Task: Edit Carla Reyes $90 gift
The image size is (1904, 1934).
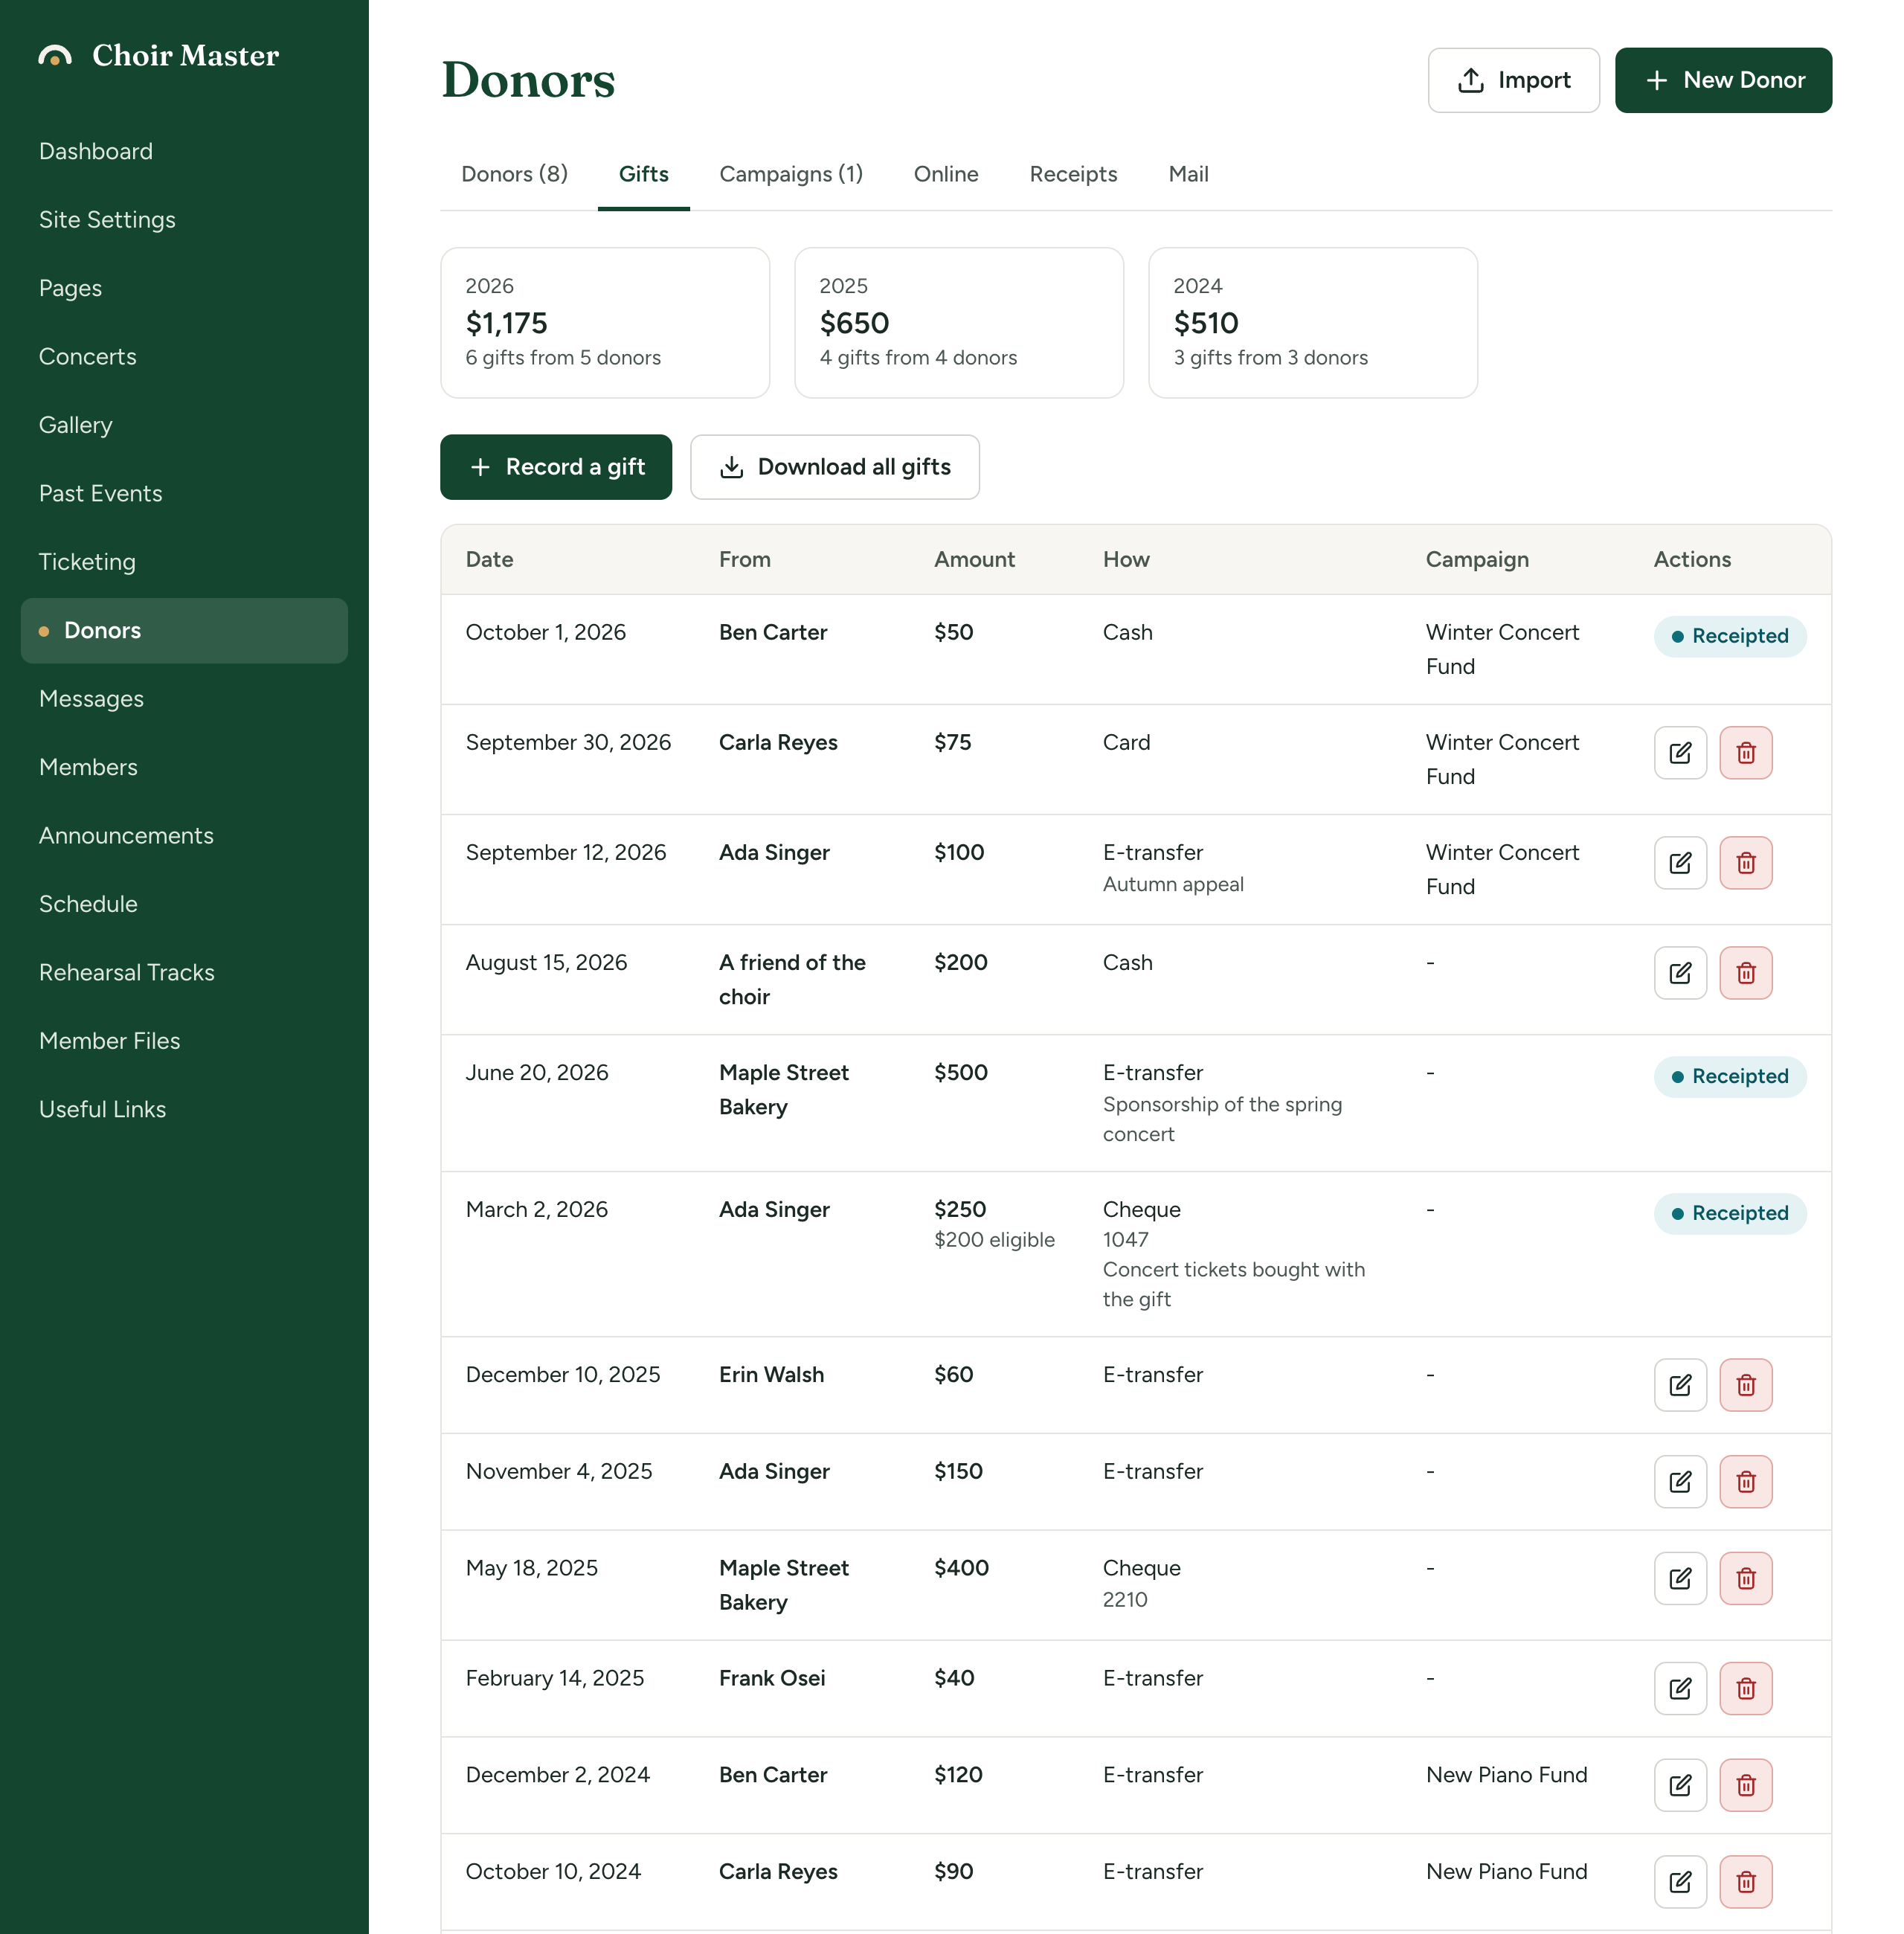Action: (x=1680, y=1882)
